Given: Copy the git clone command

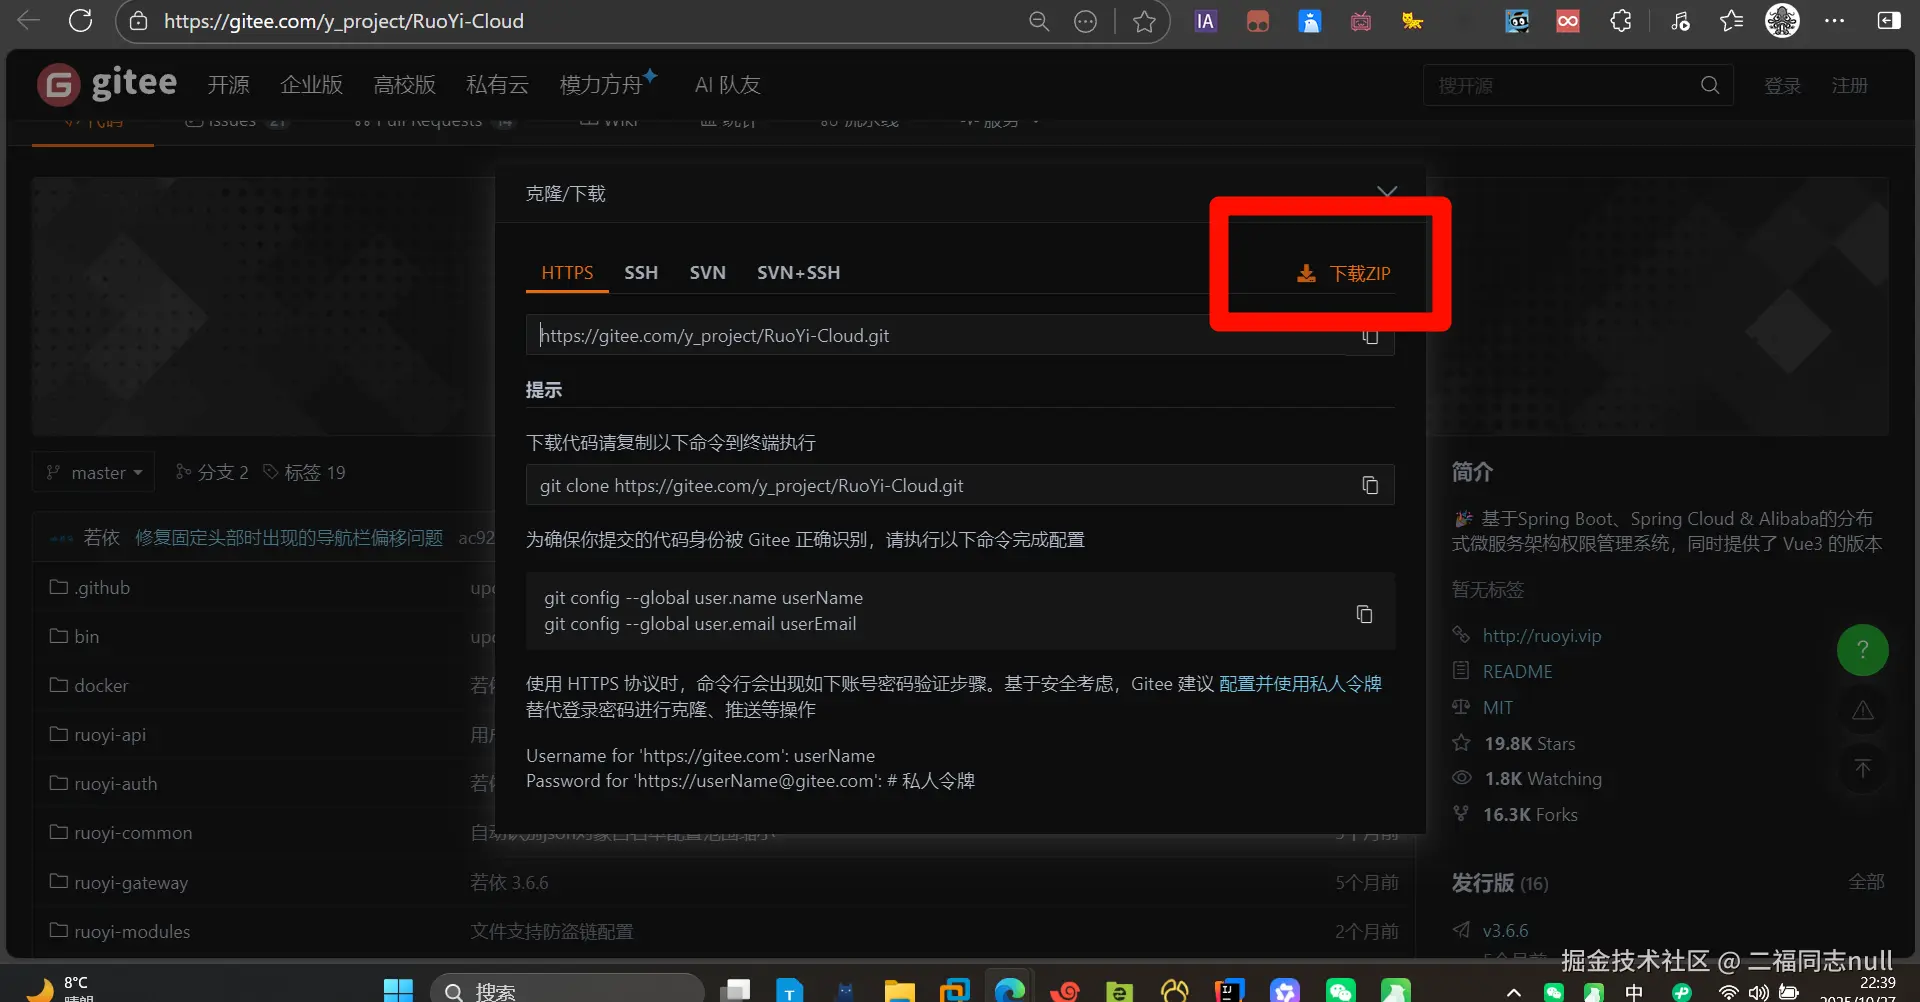Looking at the screenshot, I should click(1370, 485).
